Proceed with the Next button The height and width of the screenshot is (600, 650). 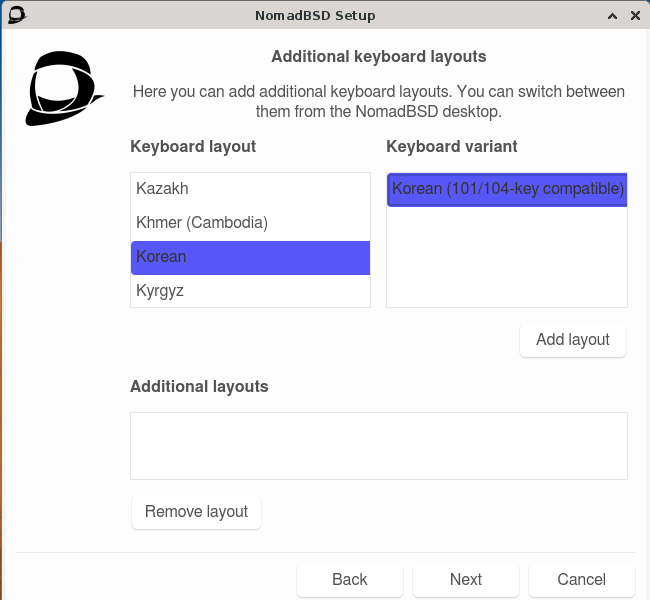466,580
